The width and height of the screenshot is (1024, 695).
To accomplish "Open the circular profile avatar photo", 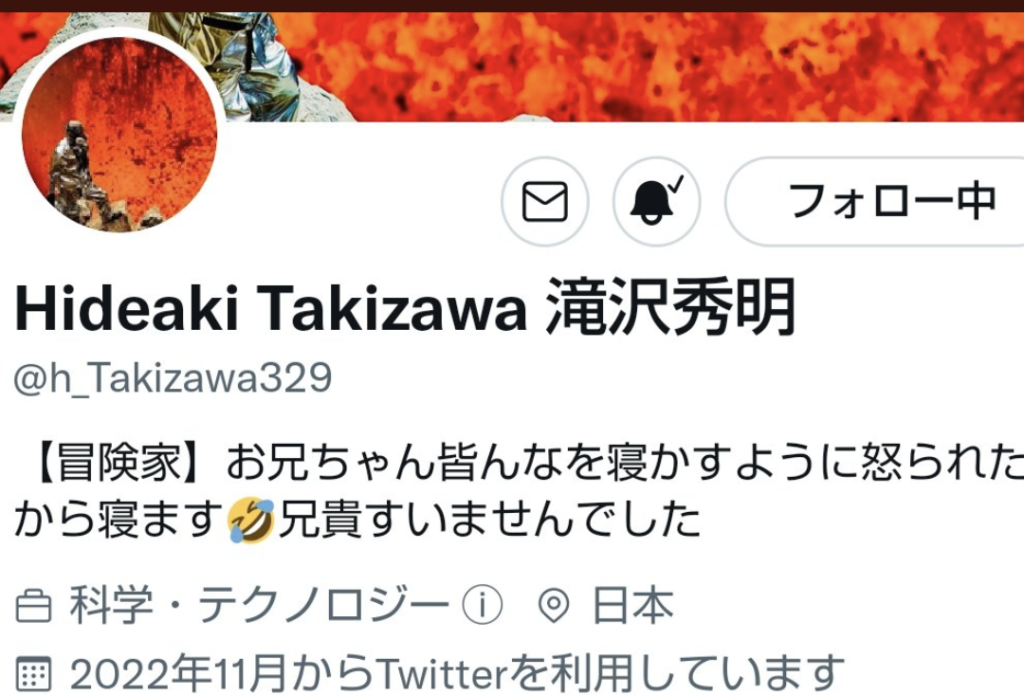I will 120,134.
